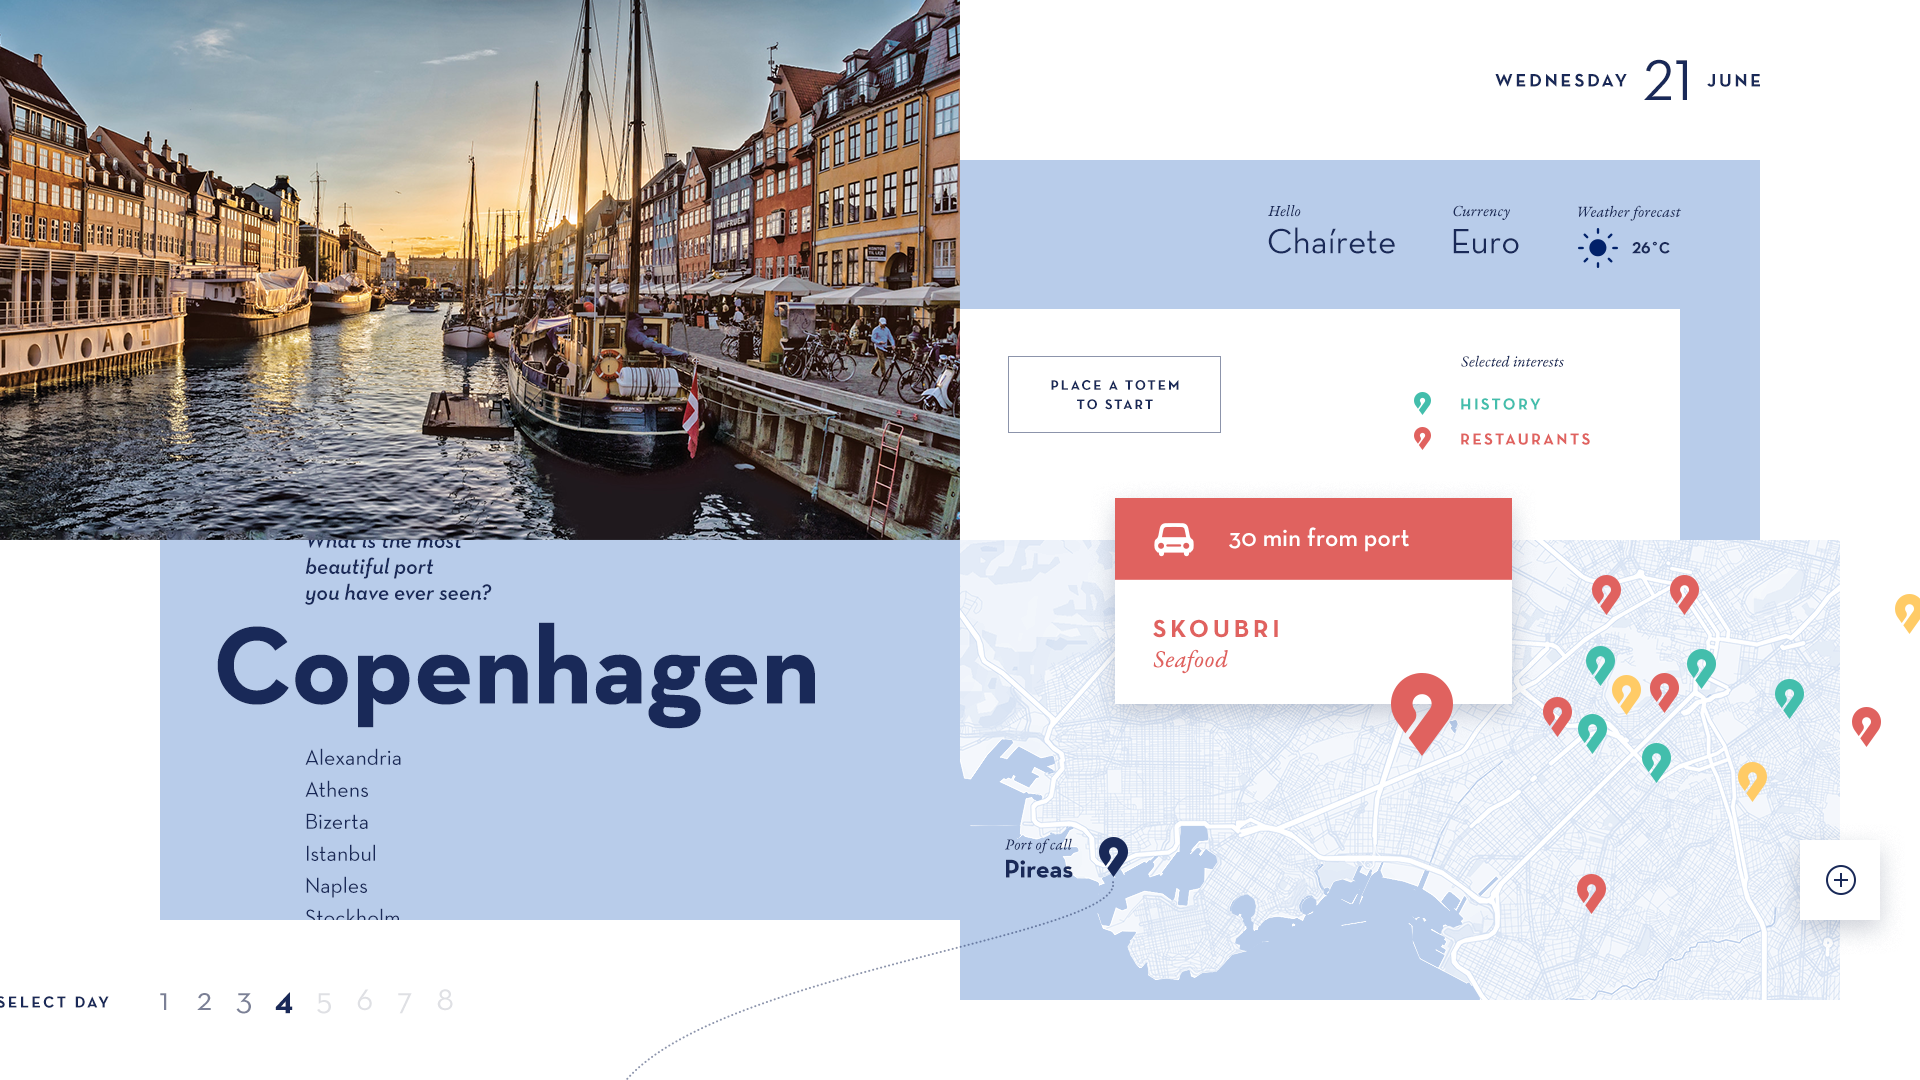This screenshot has height=1080, width=1920.
Task: Open the SKOUBRI restaurant card title
Action: 1217,629
